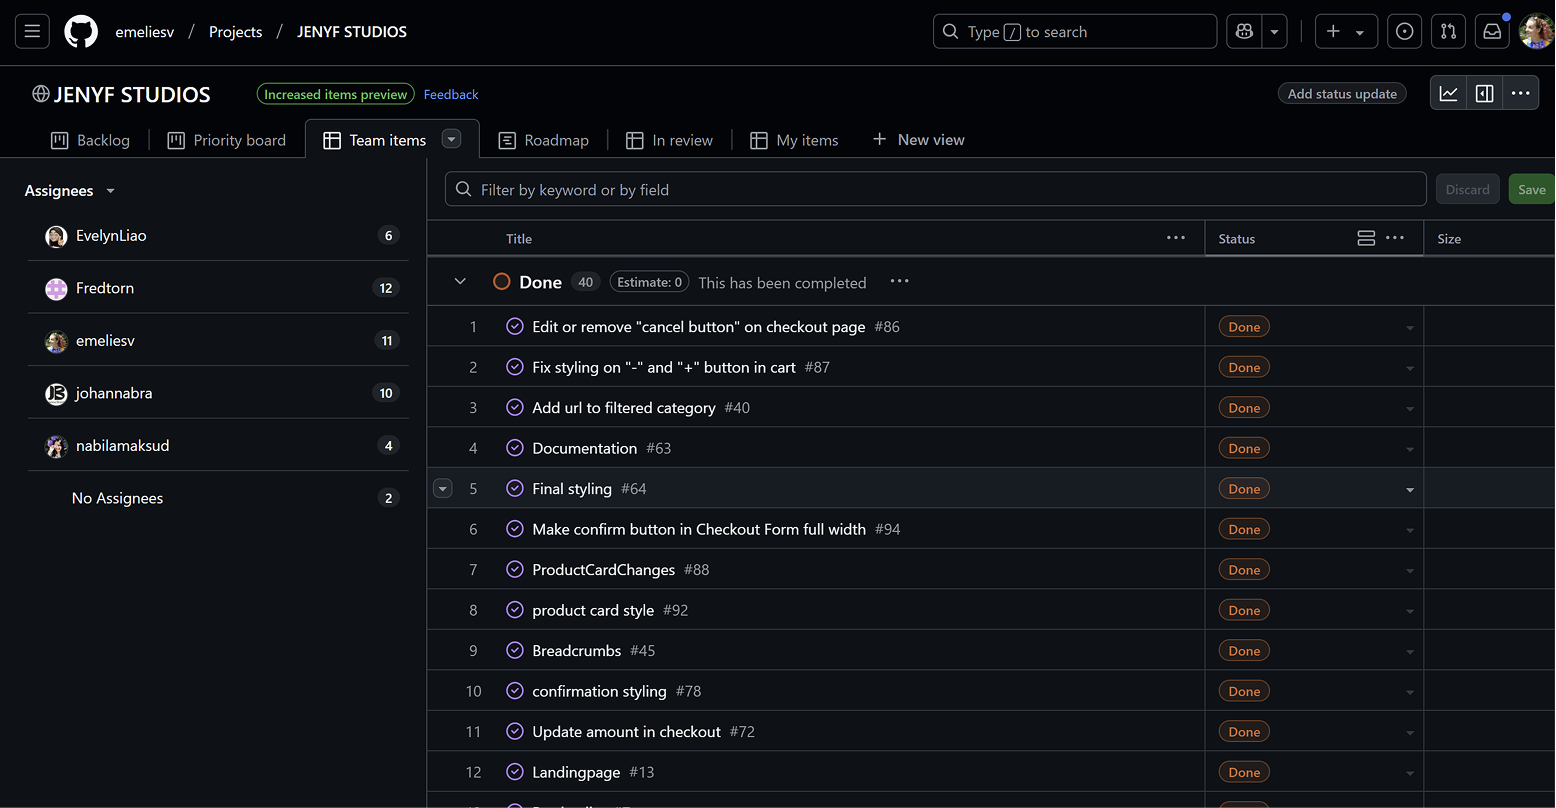The width and height of the screenshot is (1556, 808).
Task: Select the checked circle on Final styling
Action: (x=515, y=488)
